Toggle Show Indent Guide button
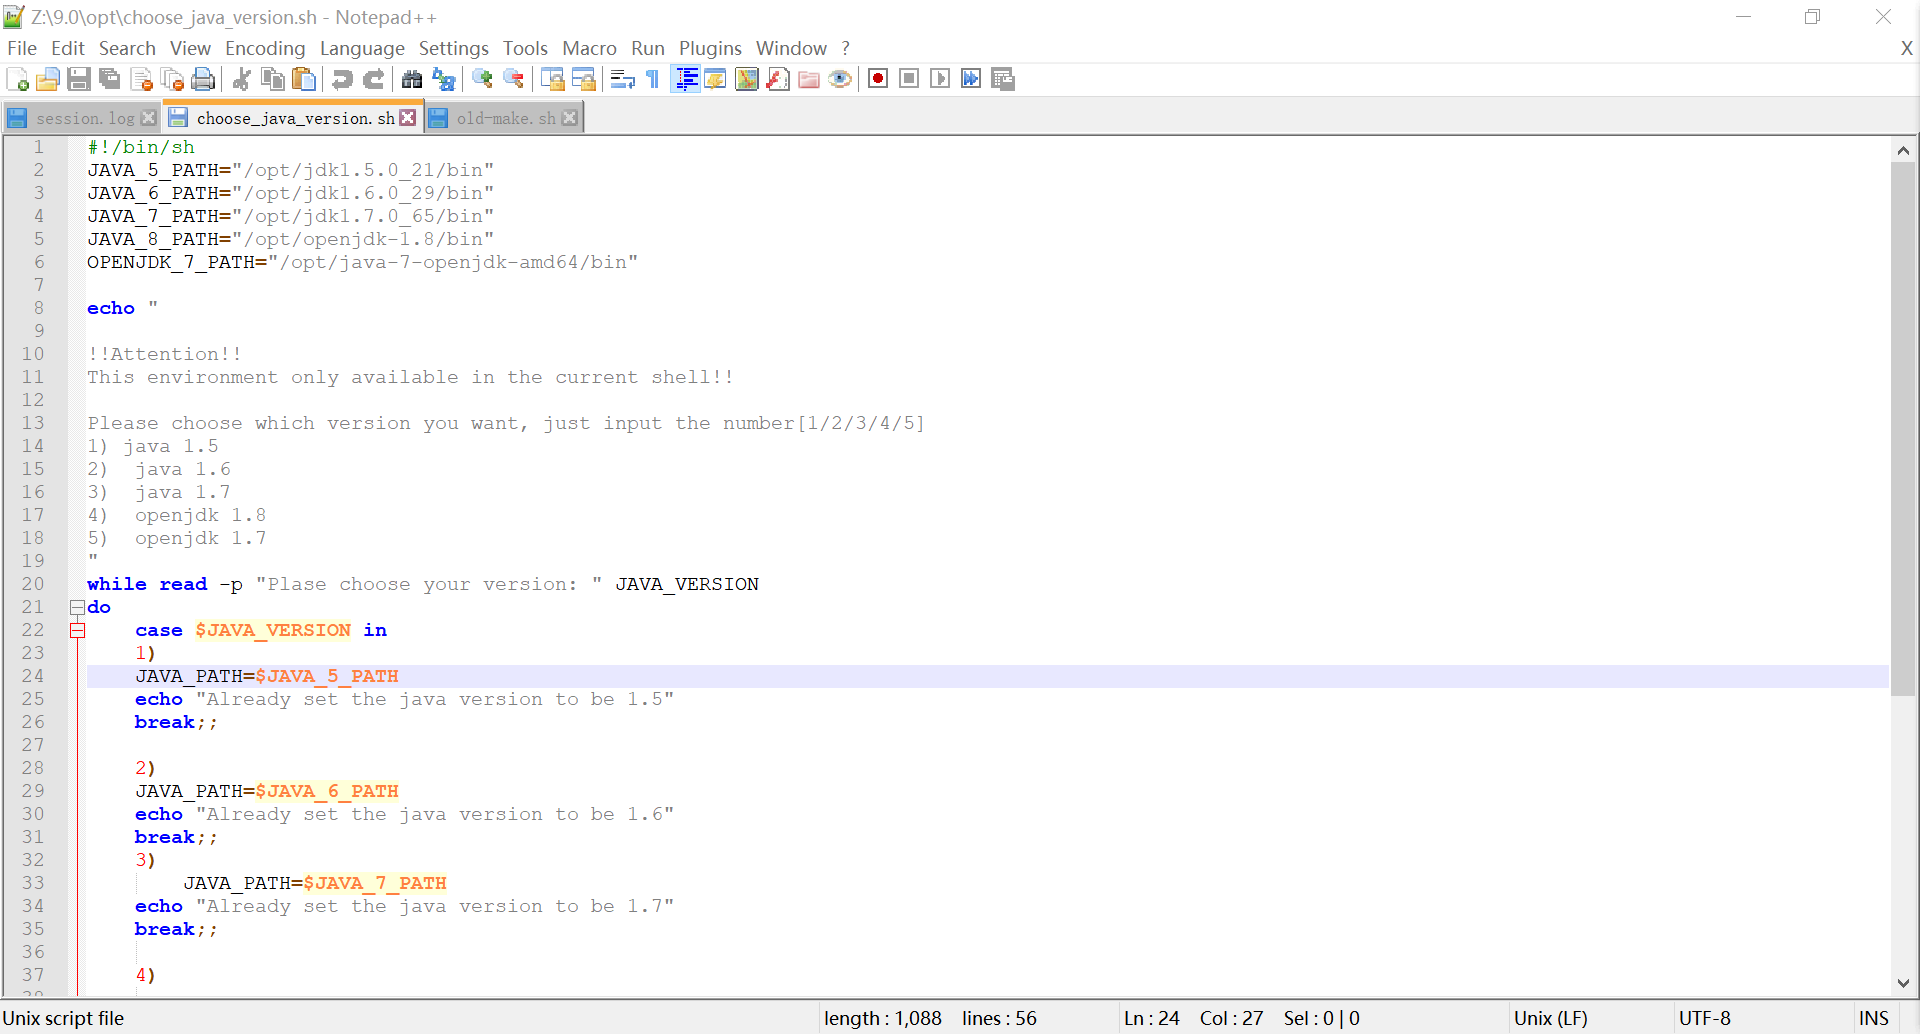The image size is (1920, 1034). [x=686, y=79]
